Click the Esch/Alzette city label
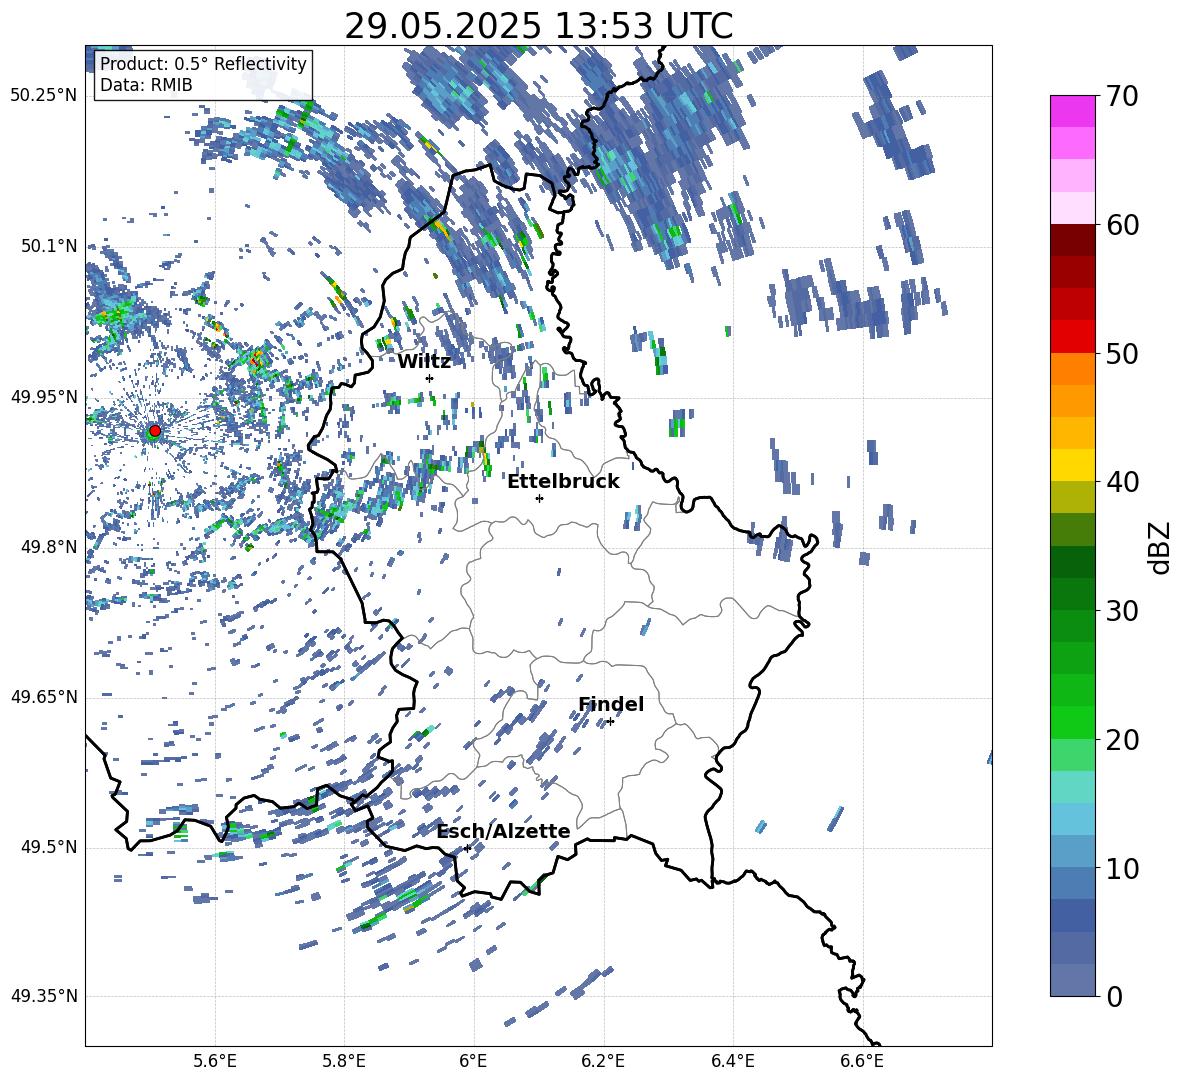The width and height of the screenshot is (1184, 1081). tap(504, 832)
